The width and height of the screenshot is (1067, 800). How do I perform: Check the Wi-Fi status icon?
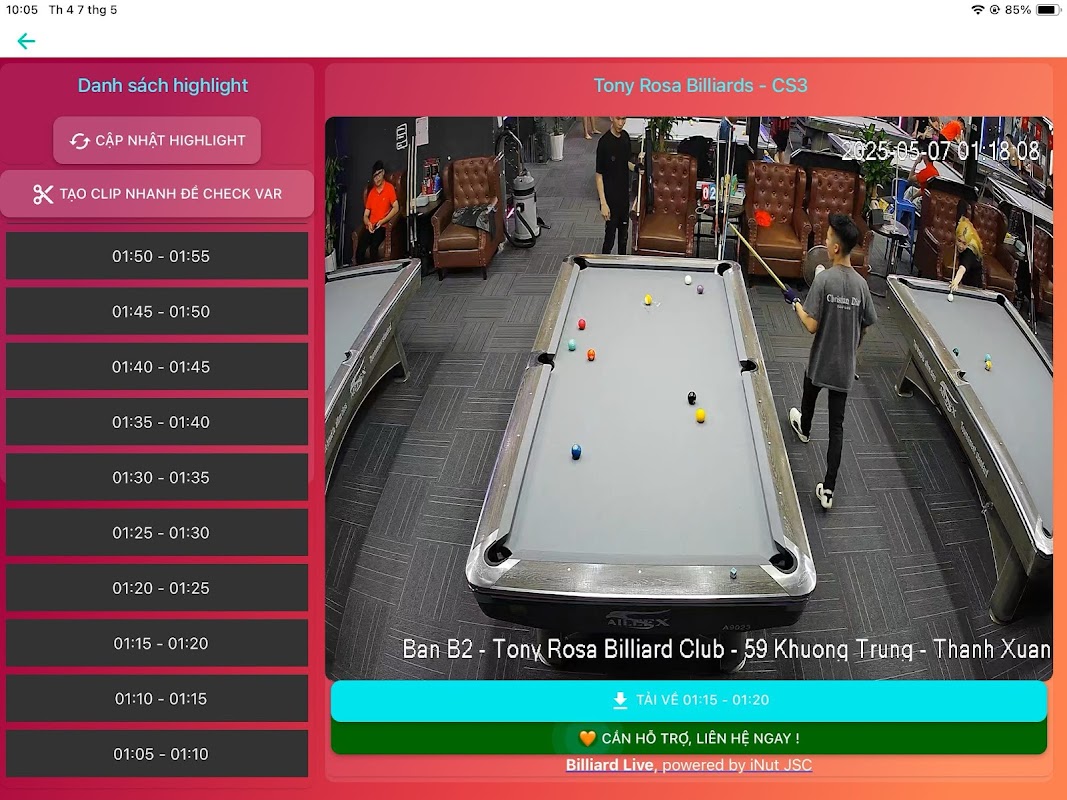977,10
